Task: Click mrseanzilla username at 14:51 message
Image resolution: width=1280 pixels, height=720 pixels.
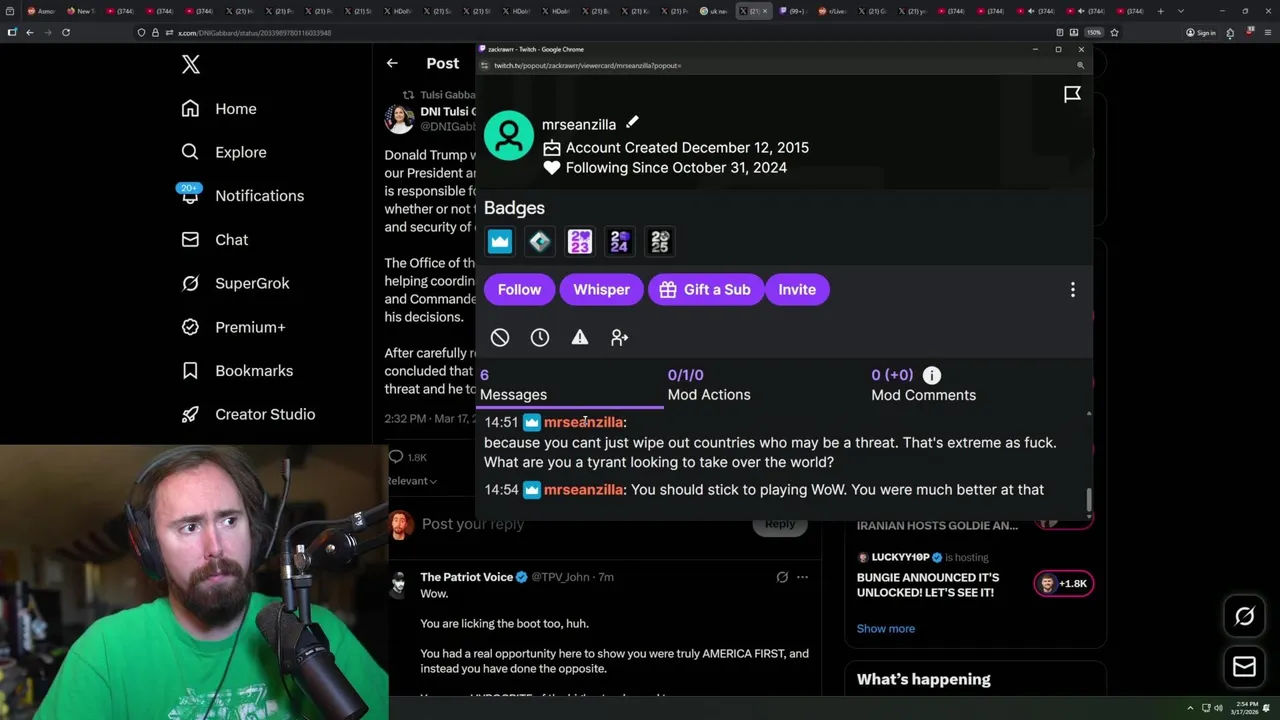Action: click(x=584, y=422)
